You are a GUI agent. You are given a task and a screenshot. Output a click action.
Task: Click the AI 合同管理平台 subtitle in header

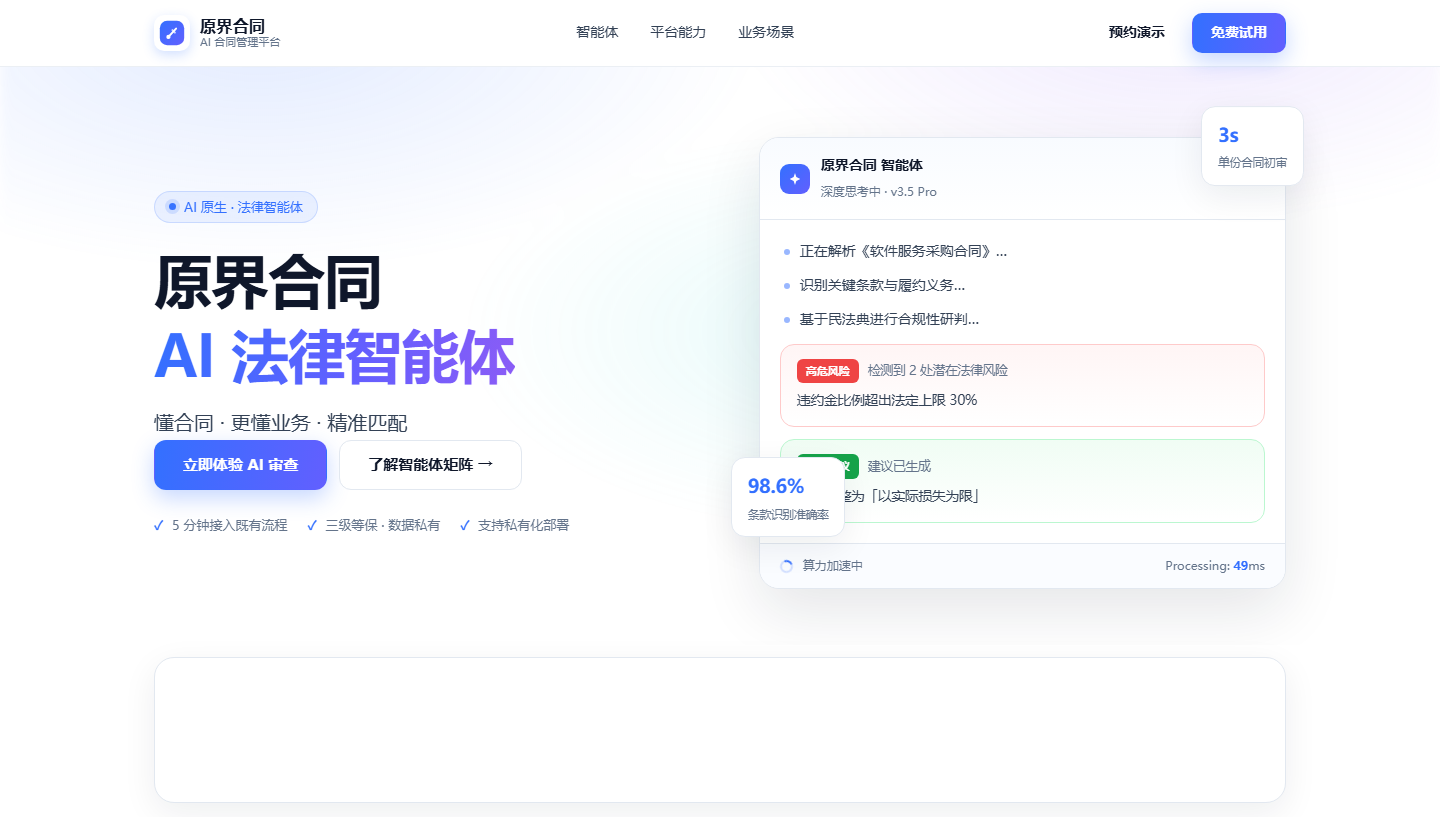(240, 43)
